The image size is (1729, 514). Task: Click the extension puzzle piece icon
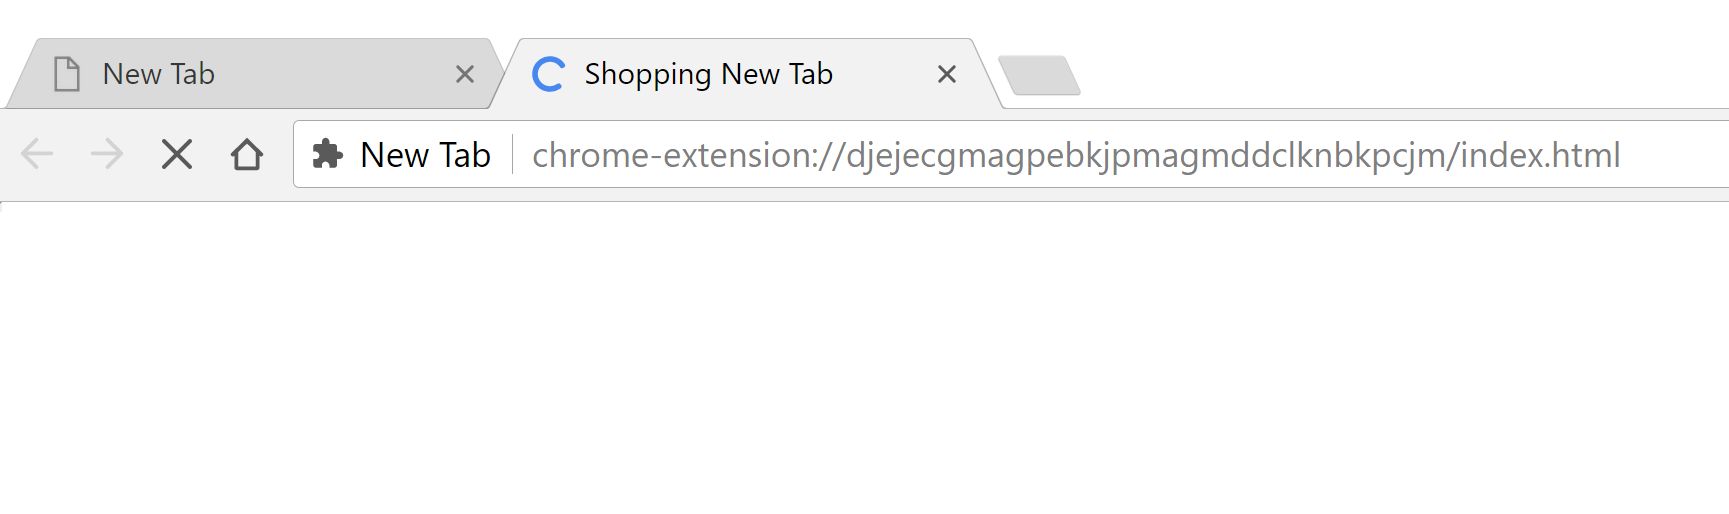point(327,154)
